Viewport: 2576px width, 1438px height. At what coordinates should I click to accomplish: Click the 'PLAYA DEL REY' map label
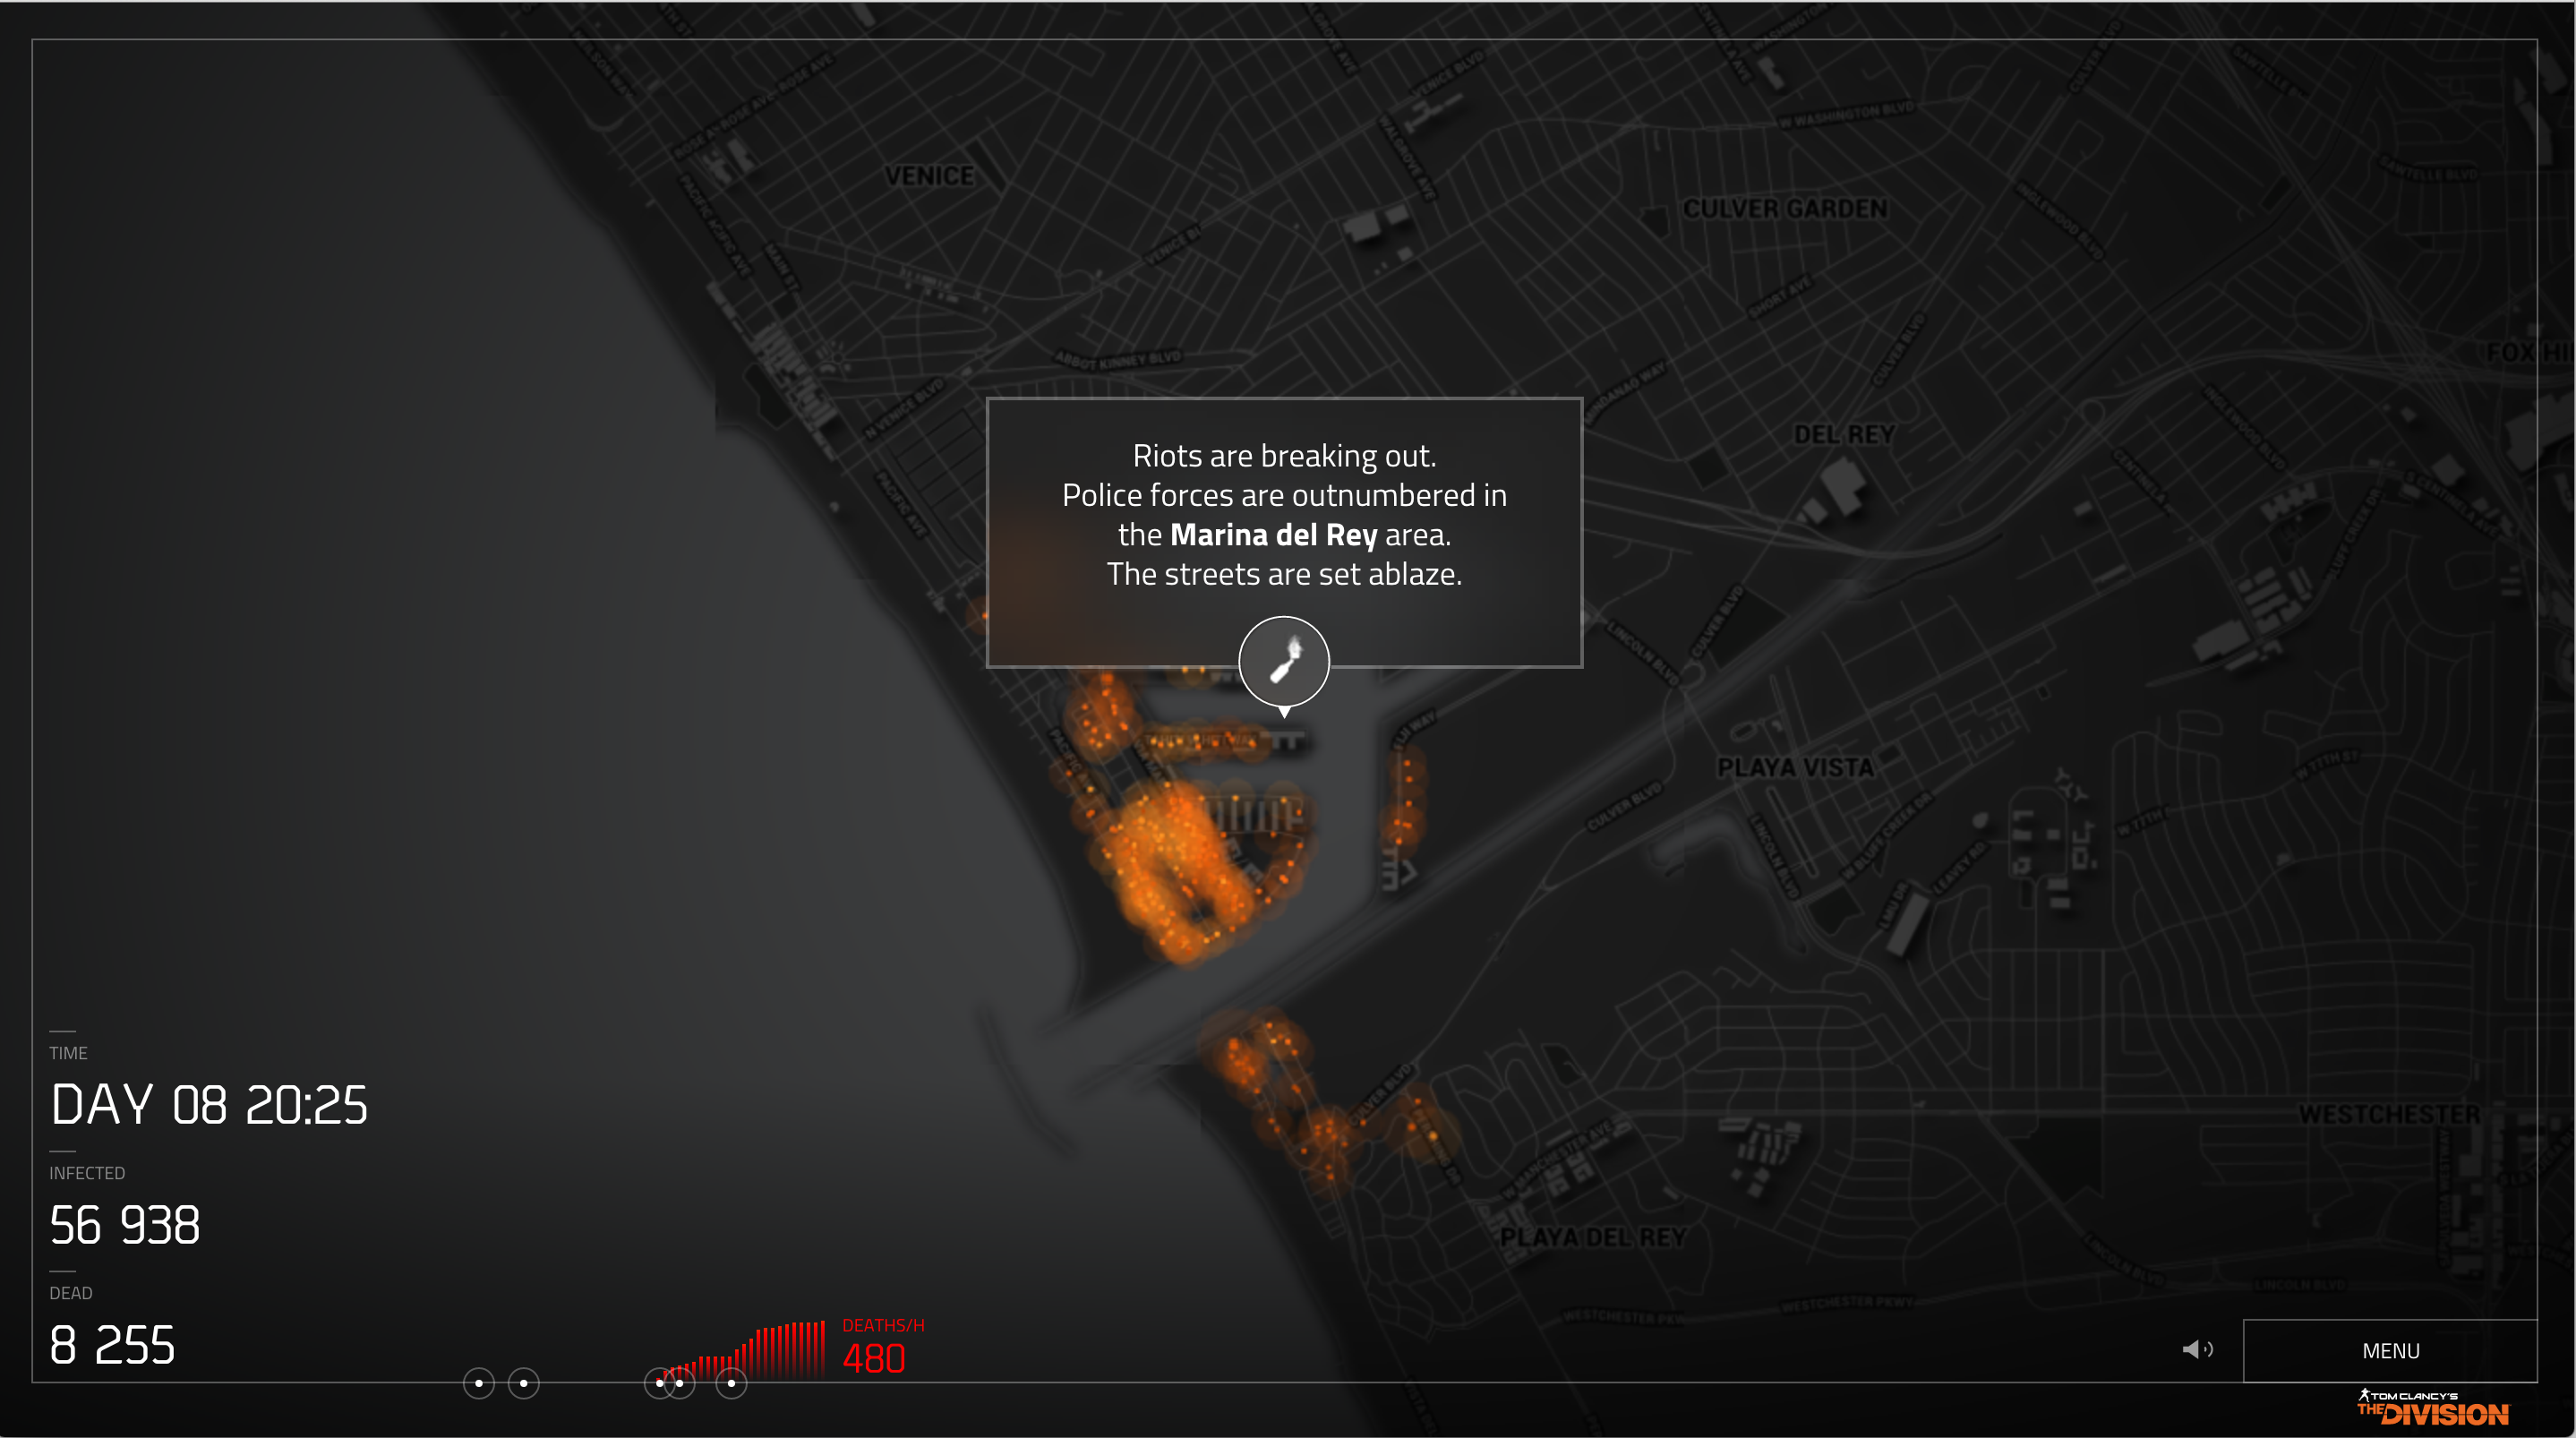tap(1593, 1238)
